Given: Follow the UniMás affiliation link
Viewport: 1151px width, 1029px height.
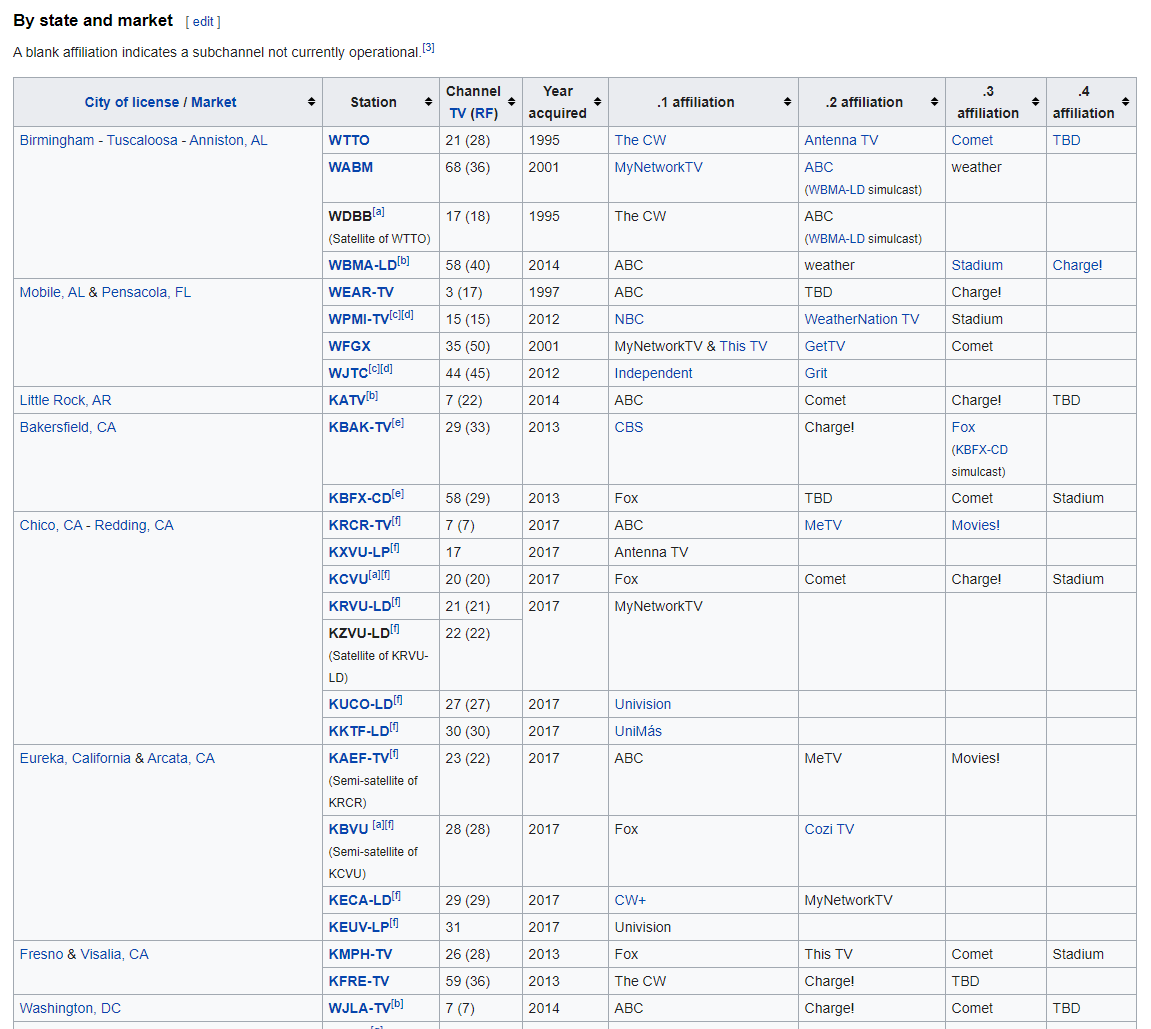Looking at the screenshot, I should coord(638,732).
